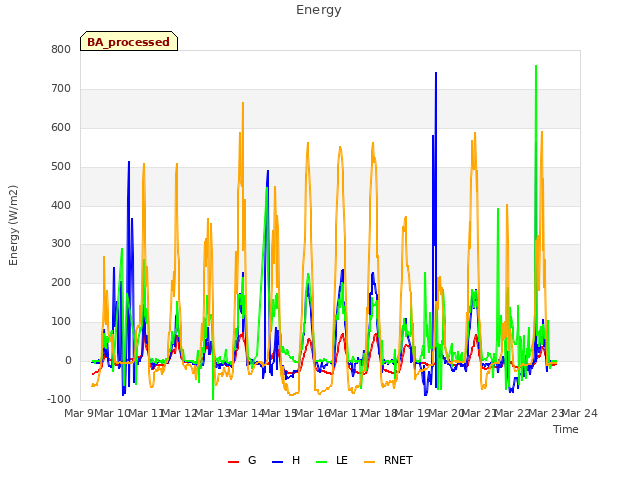
Task: Click the orange RNET peak near 665 on Mar 13
Action: coord(243,103)
